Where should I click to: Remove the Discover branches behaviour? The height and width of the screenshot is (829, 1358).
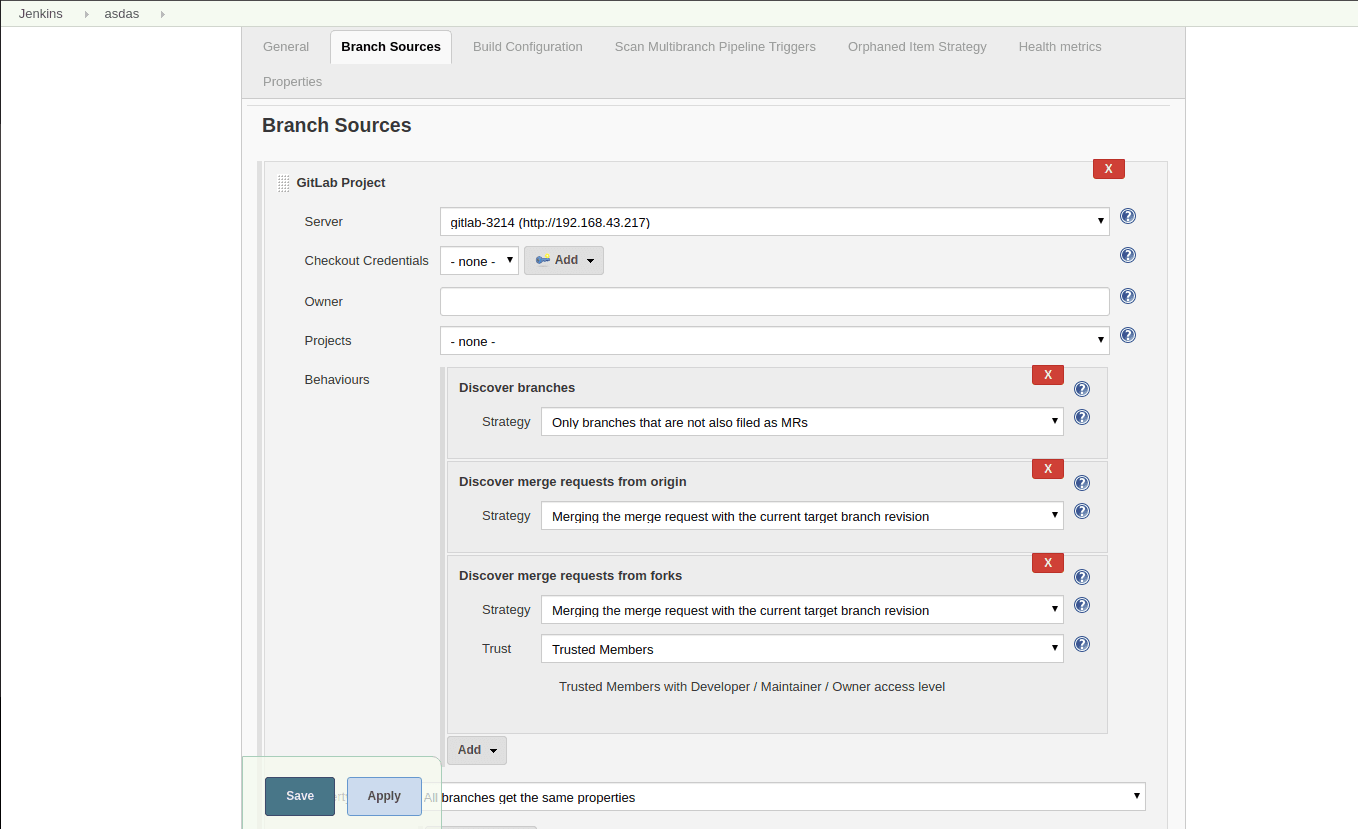click(1047, 374)
